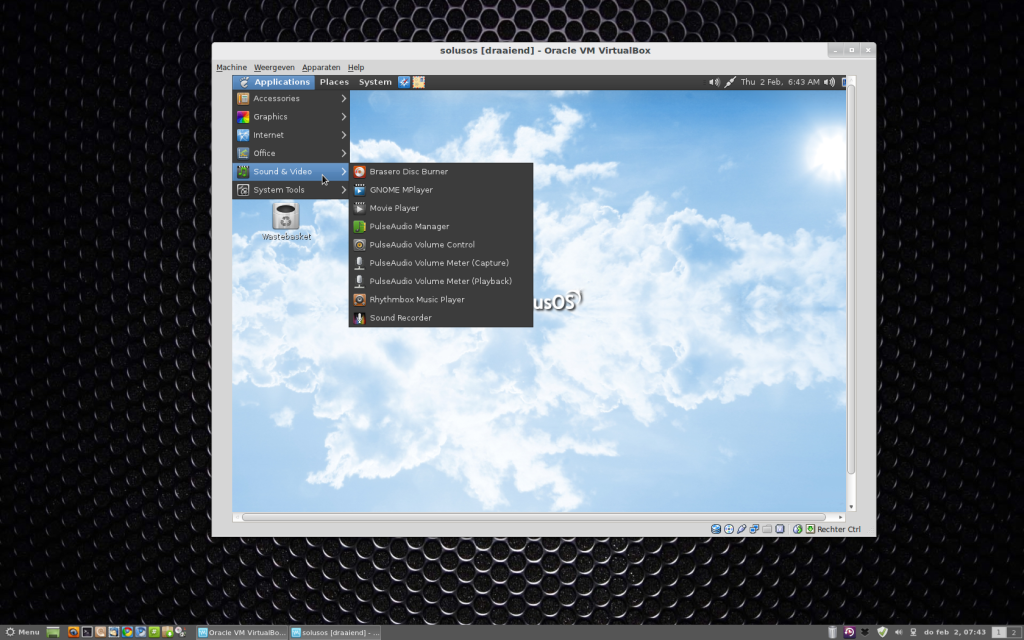The height and width of the screenshot is (640, 1024).
Task: Click the guest clock Thu 2 Feb, 6:43 AM
Action: 780,82
